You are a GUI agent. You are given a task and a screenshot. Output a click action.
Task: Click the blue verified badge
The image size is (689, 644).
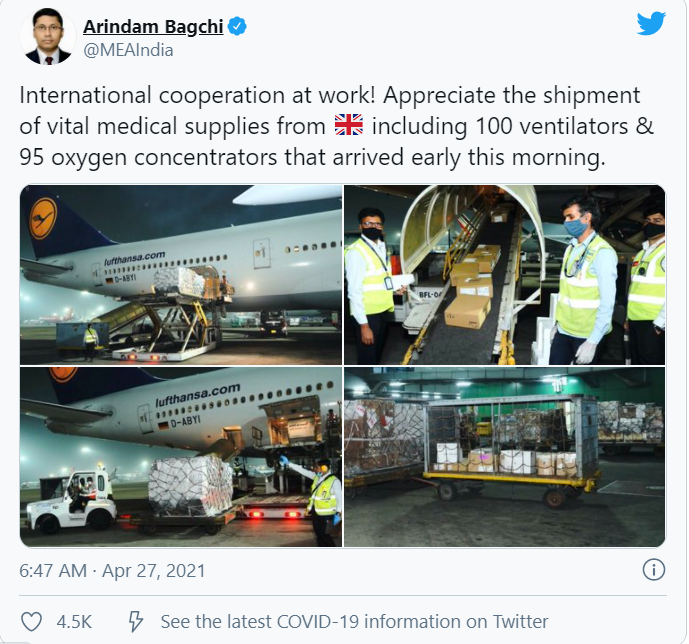click(238, 27)
